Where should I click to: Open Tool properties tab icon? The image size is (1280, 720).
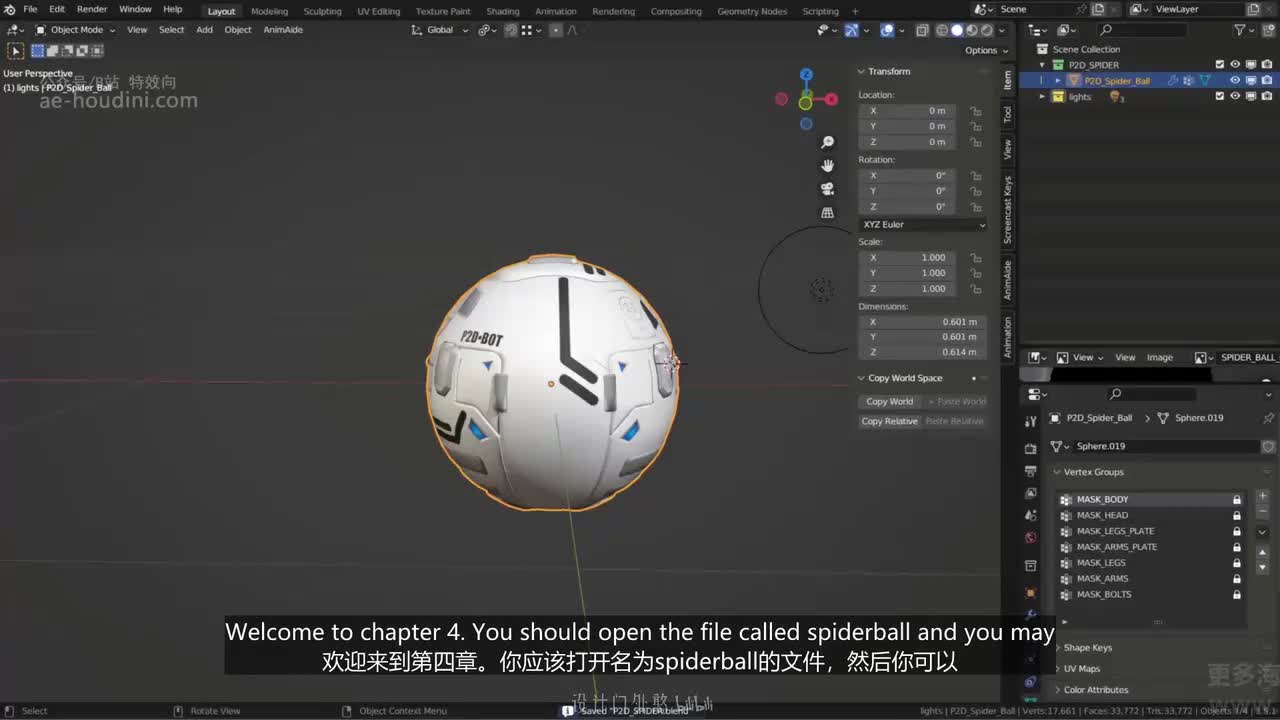pos(1030,423)
